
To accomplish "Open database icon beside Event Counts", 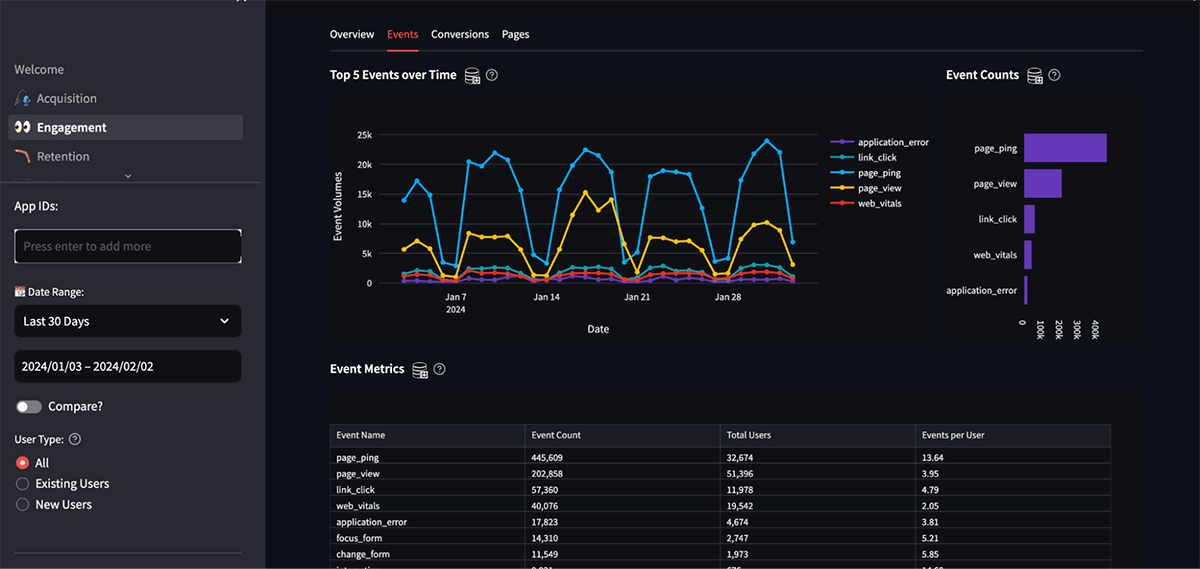I will [x=1035, y=76].
